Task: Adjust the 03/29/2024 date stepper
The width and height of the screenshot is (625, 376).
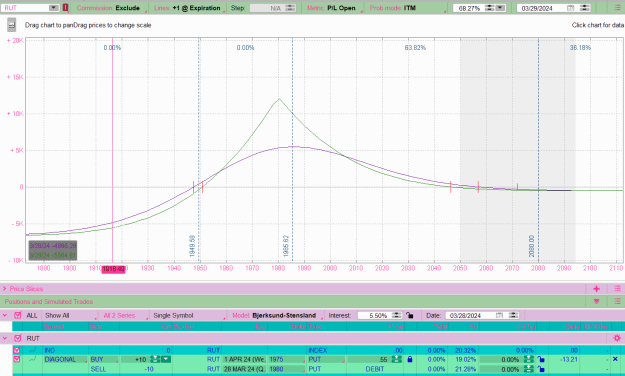Action: click(584, 8)
